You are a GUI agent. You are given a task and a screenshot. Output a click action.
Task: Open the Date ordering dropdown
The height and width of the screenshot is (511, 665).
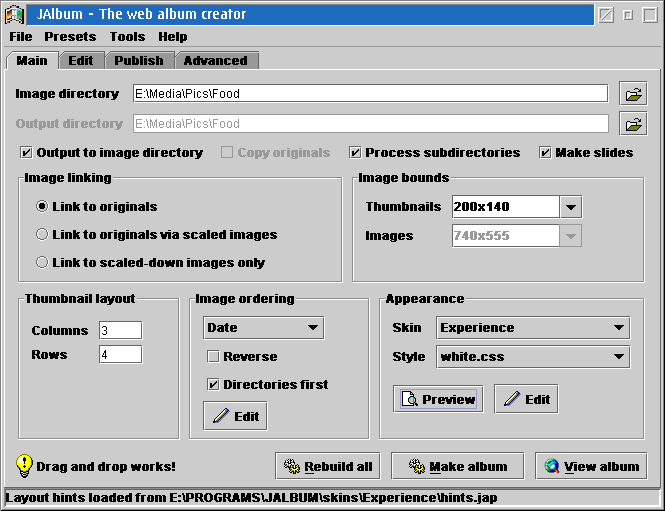[264, 328]
